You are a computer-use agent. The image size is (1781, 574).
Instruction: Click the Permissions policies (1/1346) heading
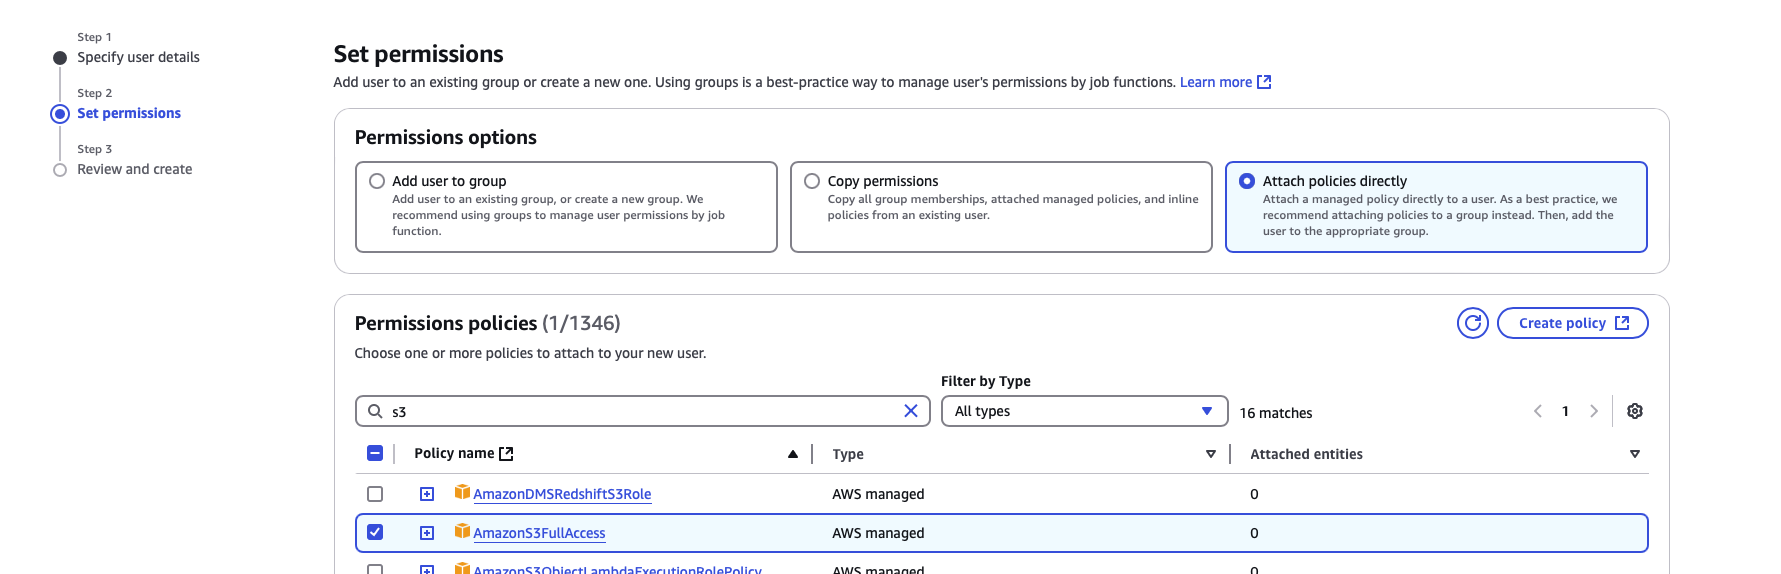(x=487, y=323)
